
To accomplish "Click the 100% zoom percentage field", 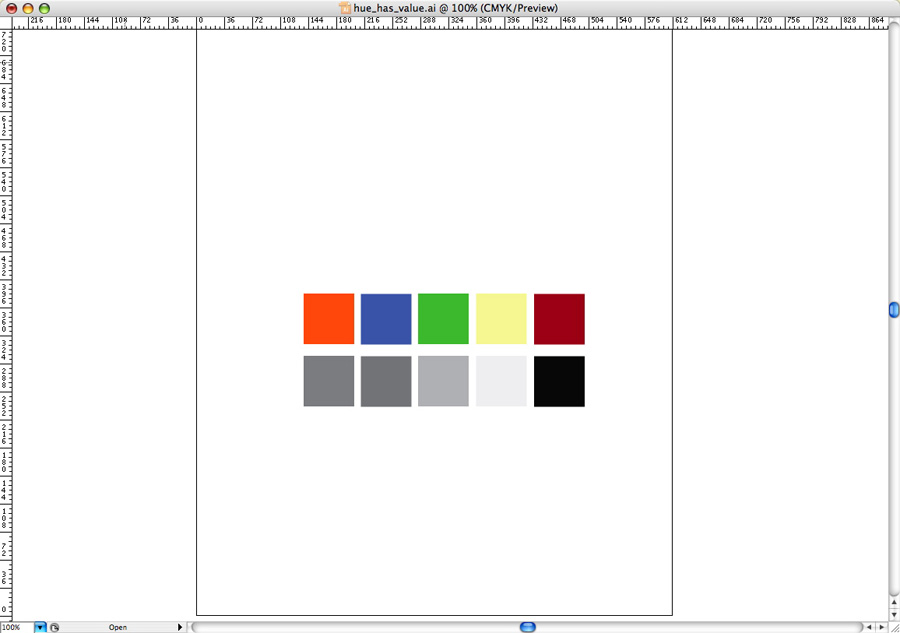I will click(16, 627).
